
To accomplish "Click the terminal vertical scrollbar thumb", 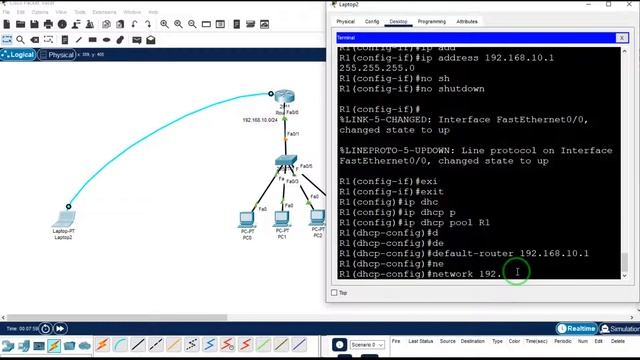I will (624, 262).
